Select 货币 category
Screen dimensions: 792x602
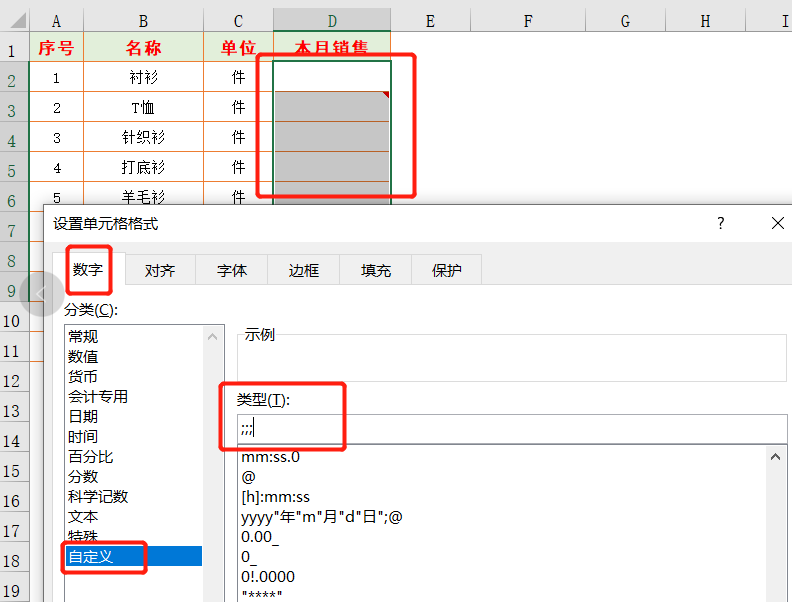pyautogui.click(x=134, y=376)
